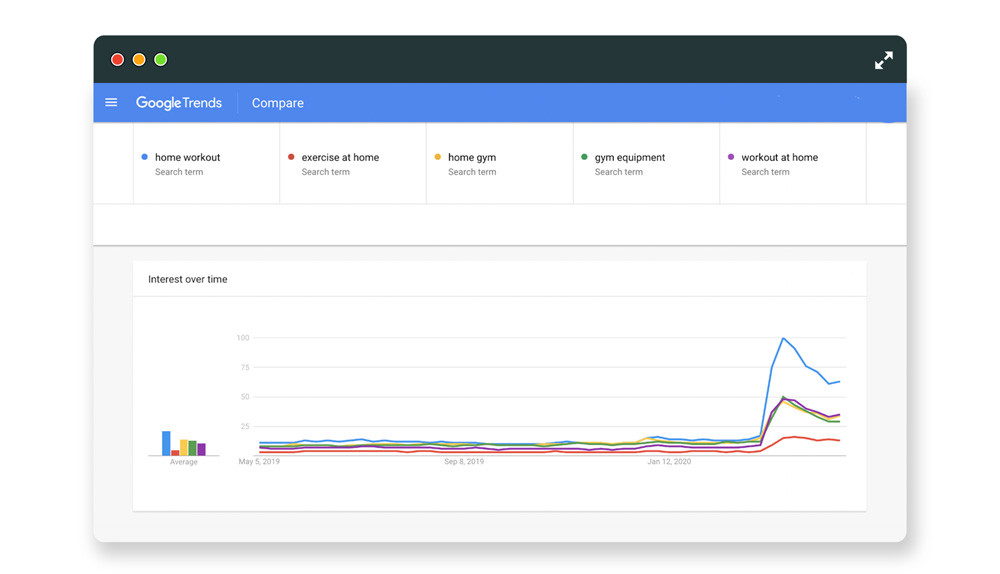1000x574 pixels.
Task: Open the Compare section in header
Action: tap(277, 103)
